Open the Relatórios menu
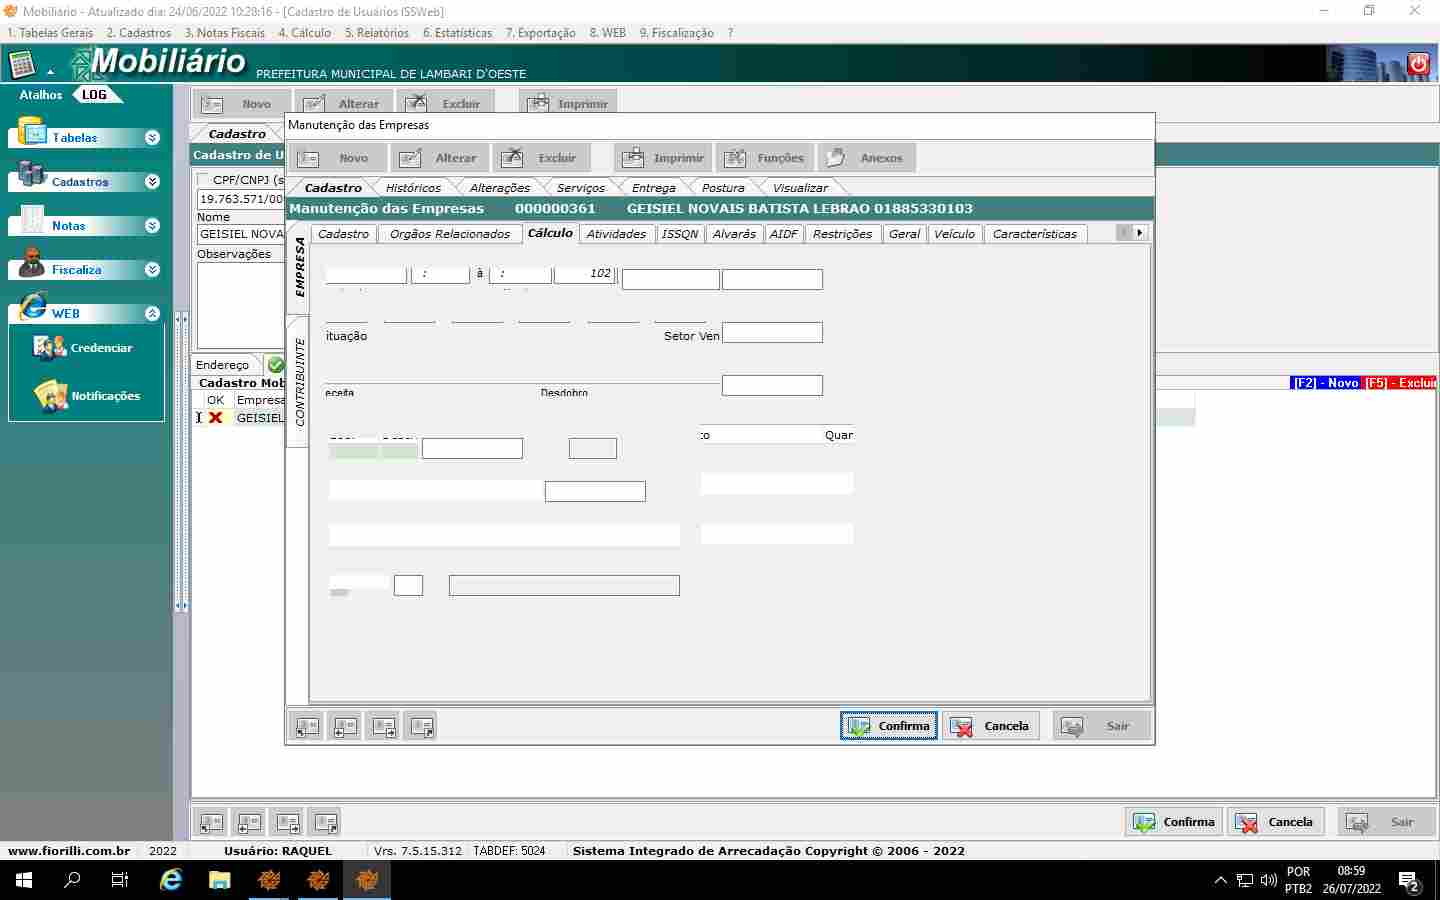This screenshot has width=1440, height=900. (x=376, y=33)
